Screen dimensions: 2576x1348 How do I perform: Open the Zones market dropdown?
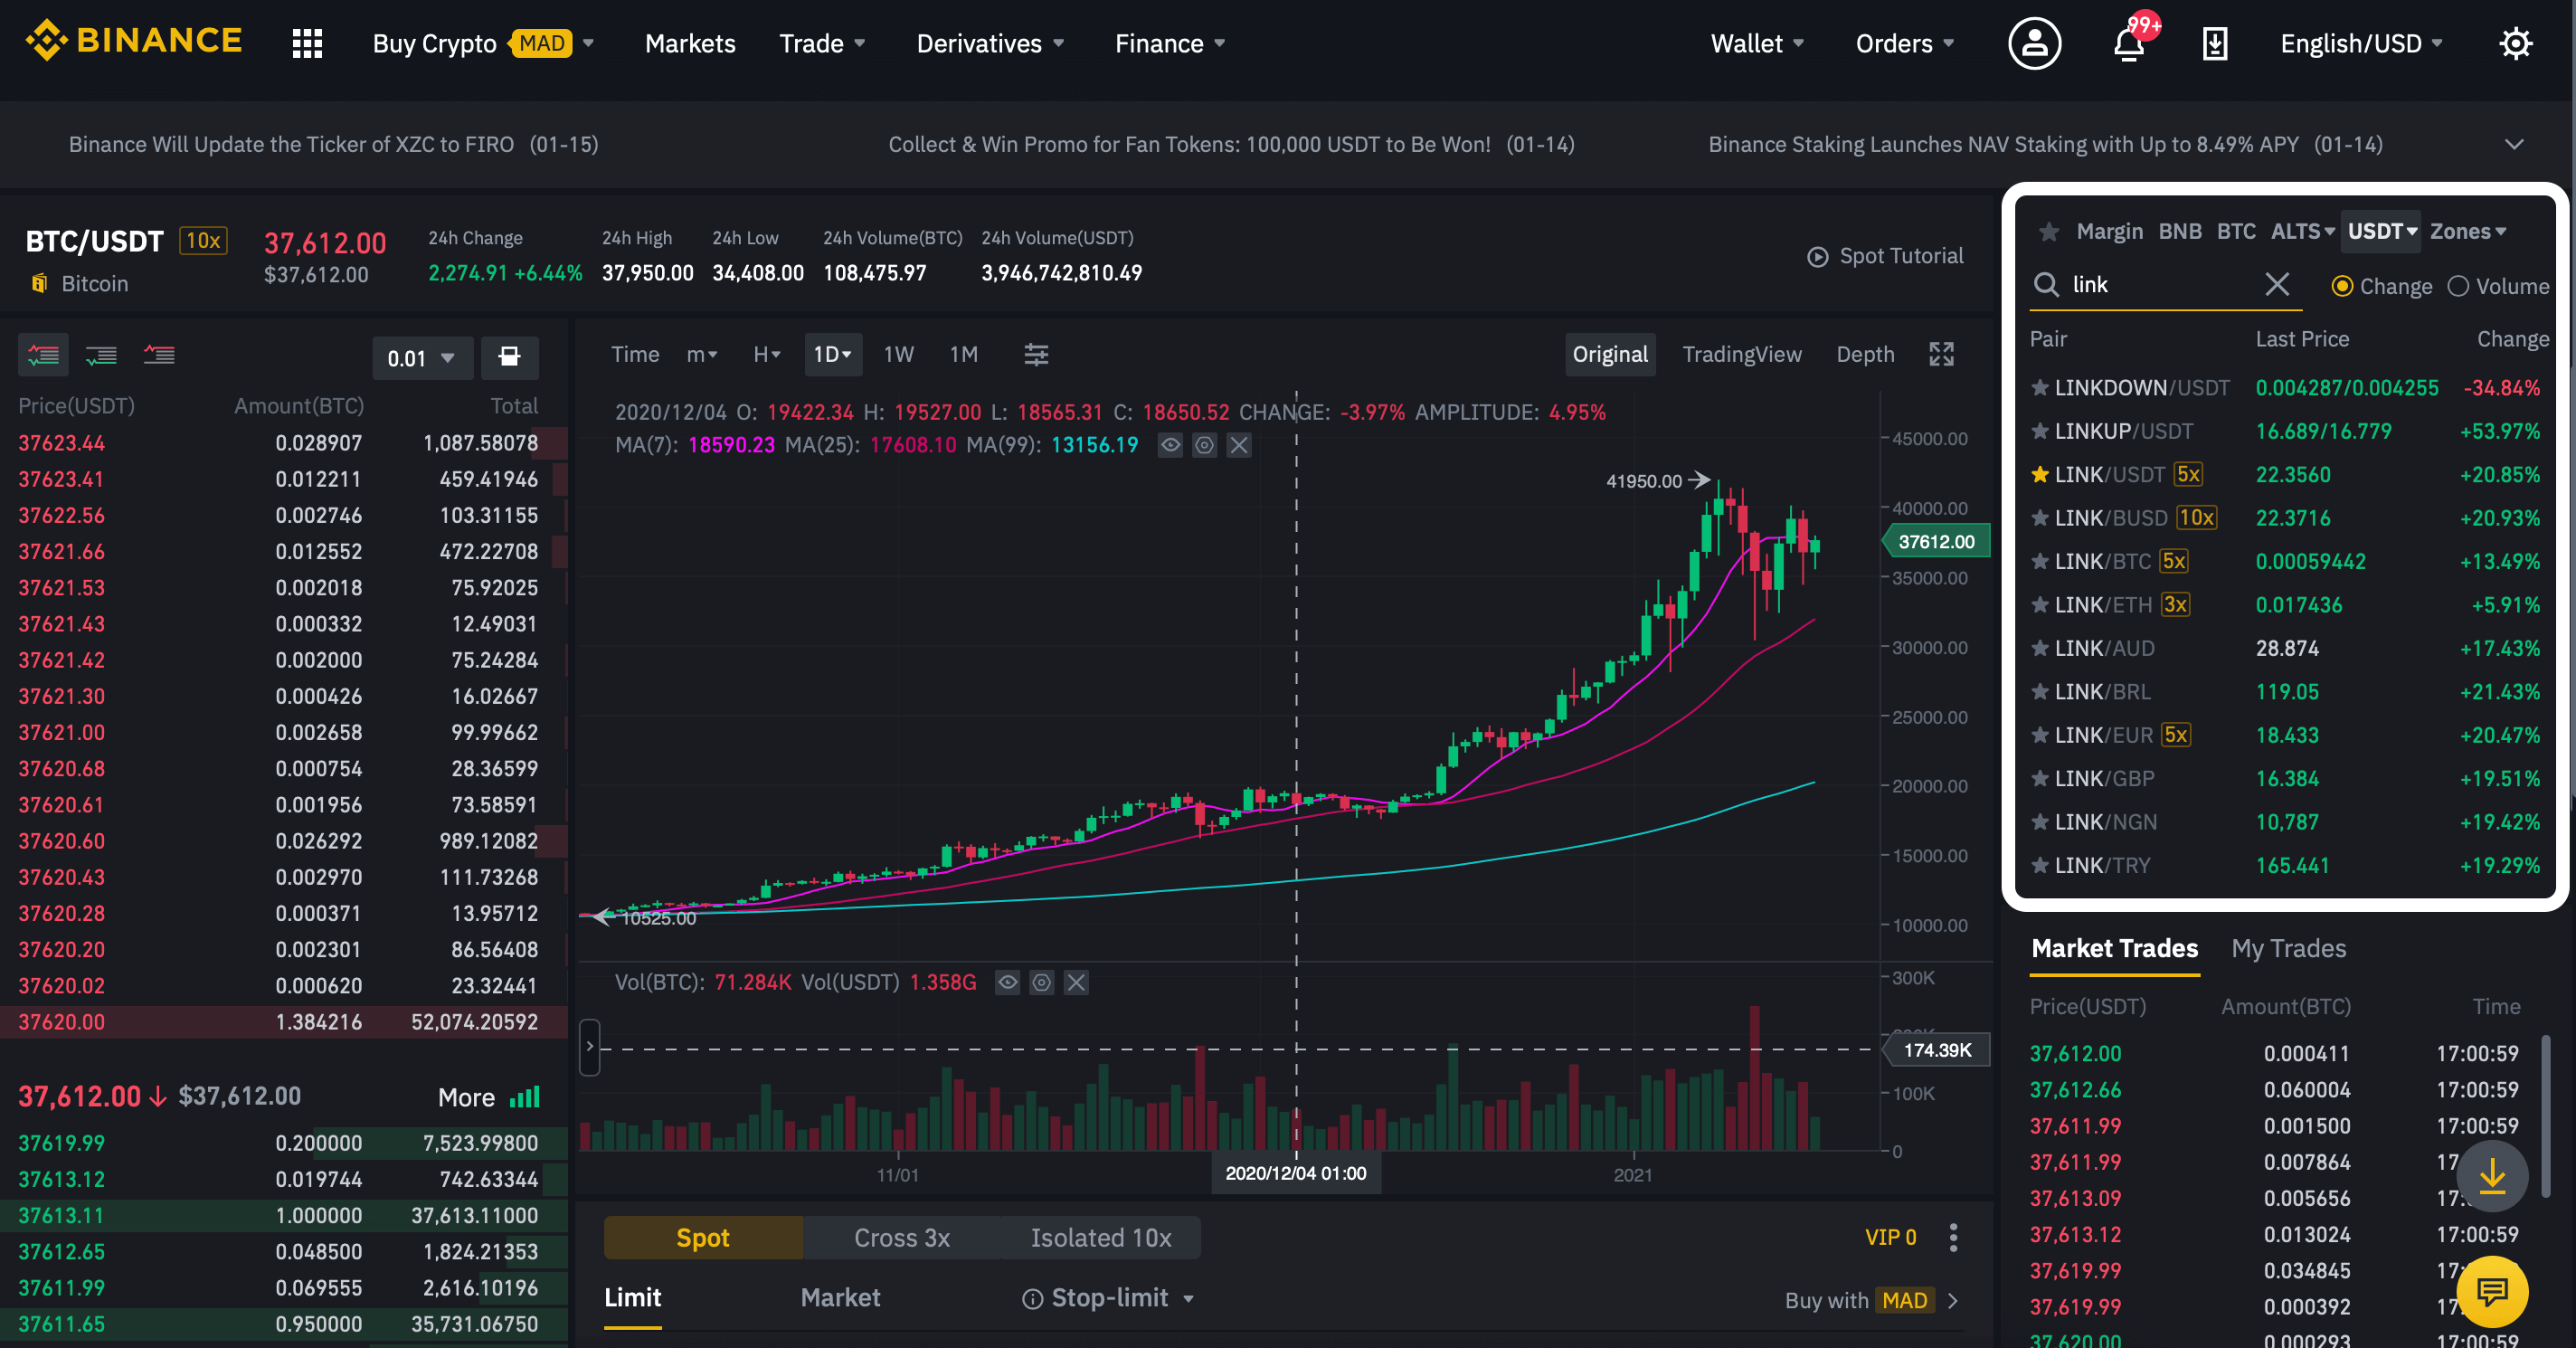coord(2468,231)
